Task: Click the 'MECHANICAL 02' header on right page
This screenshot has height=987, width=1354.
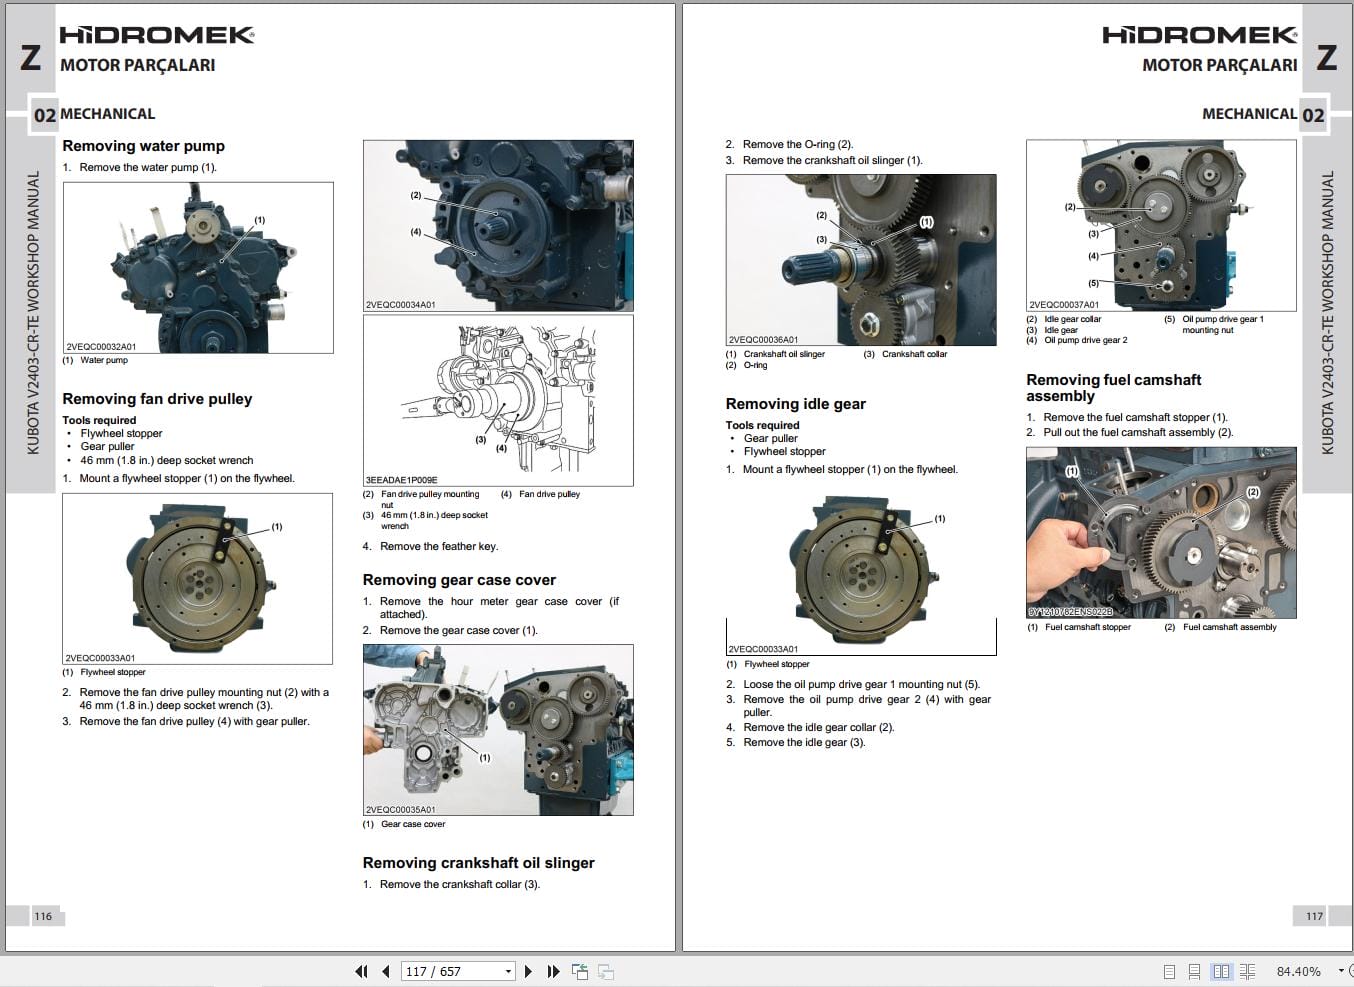Action: 1263,114
